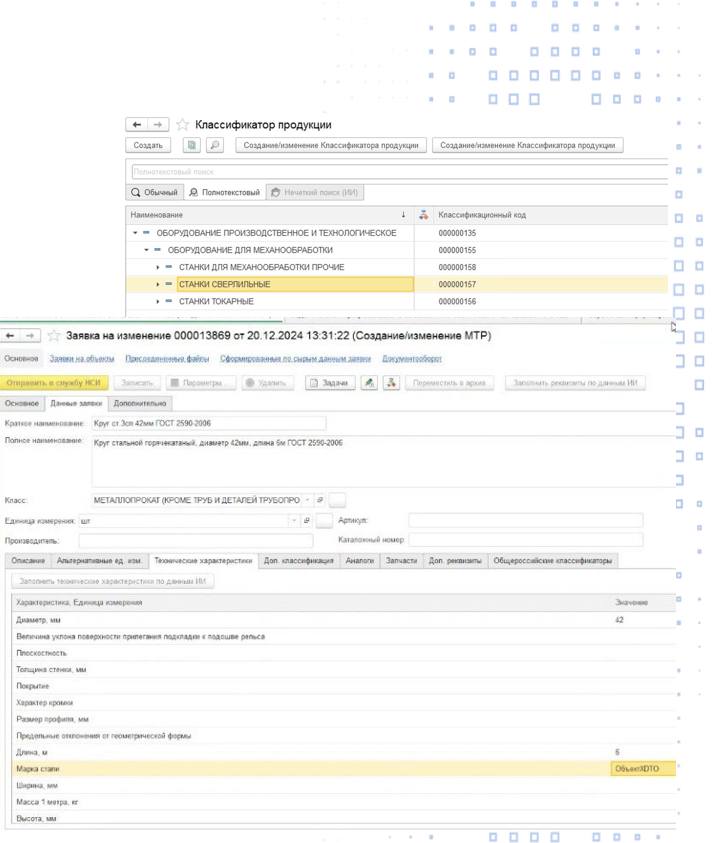Click the folder icon of СТАНКИ СВЕРЛИЛЬНЫЕ row
Screen dimensions: 712x843
(x=169, y=284)
